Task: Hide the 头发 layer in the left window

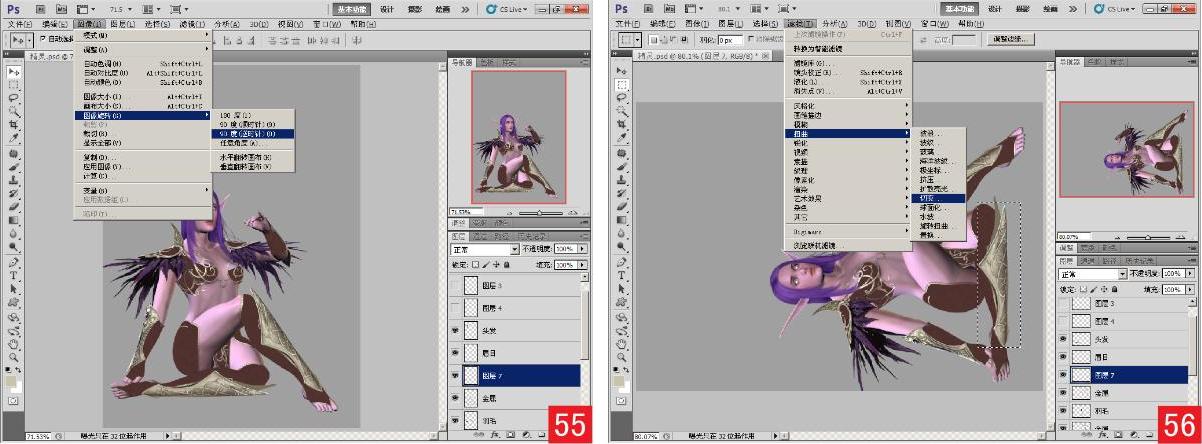Action: pyautogui.click(x=456, y=330)
